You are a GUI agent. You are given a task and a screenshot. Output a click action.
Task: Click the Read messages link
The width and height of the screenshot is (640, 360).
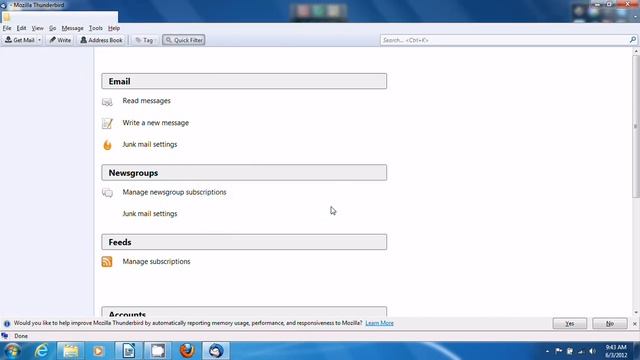[x=147, y=101]
